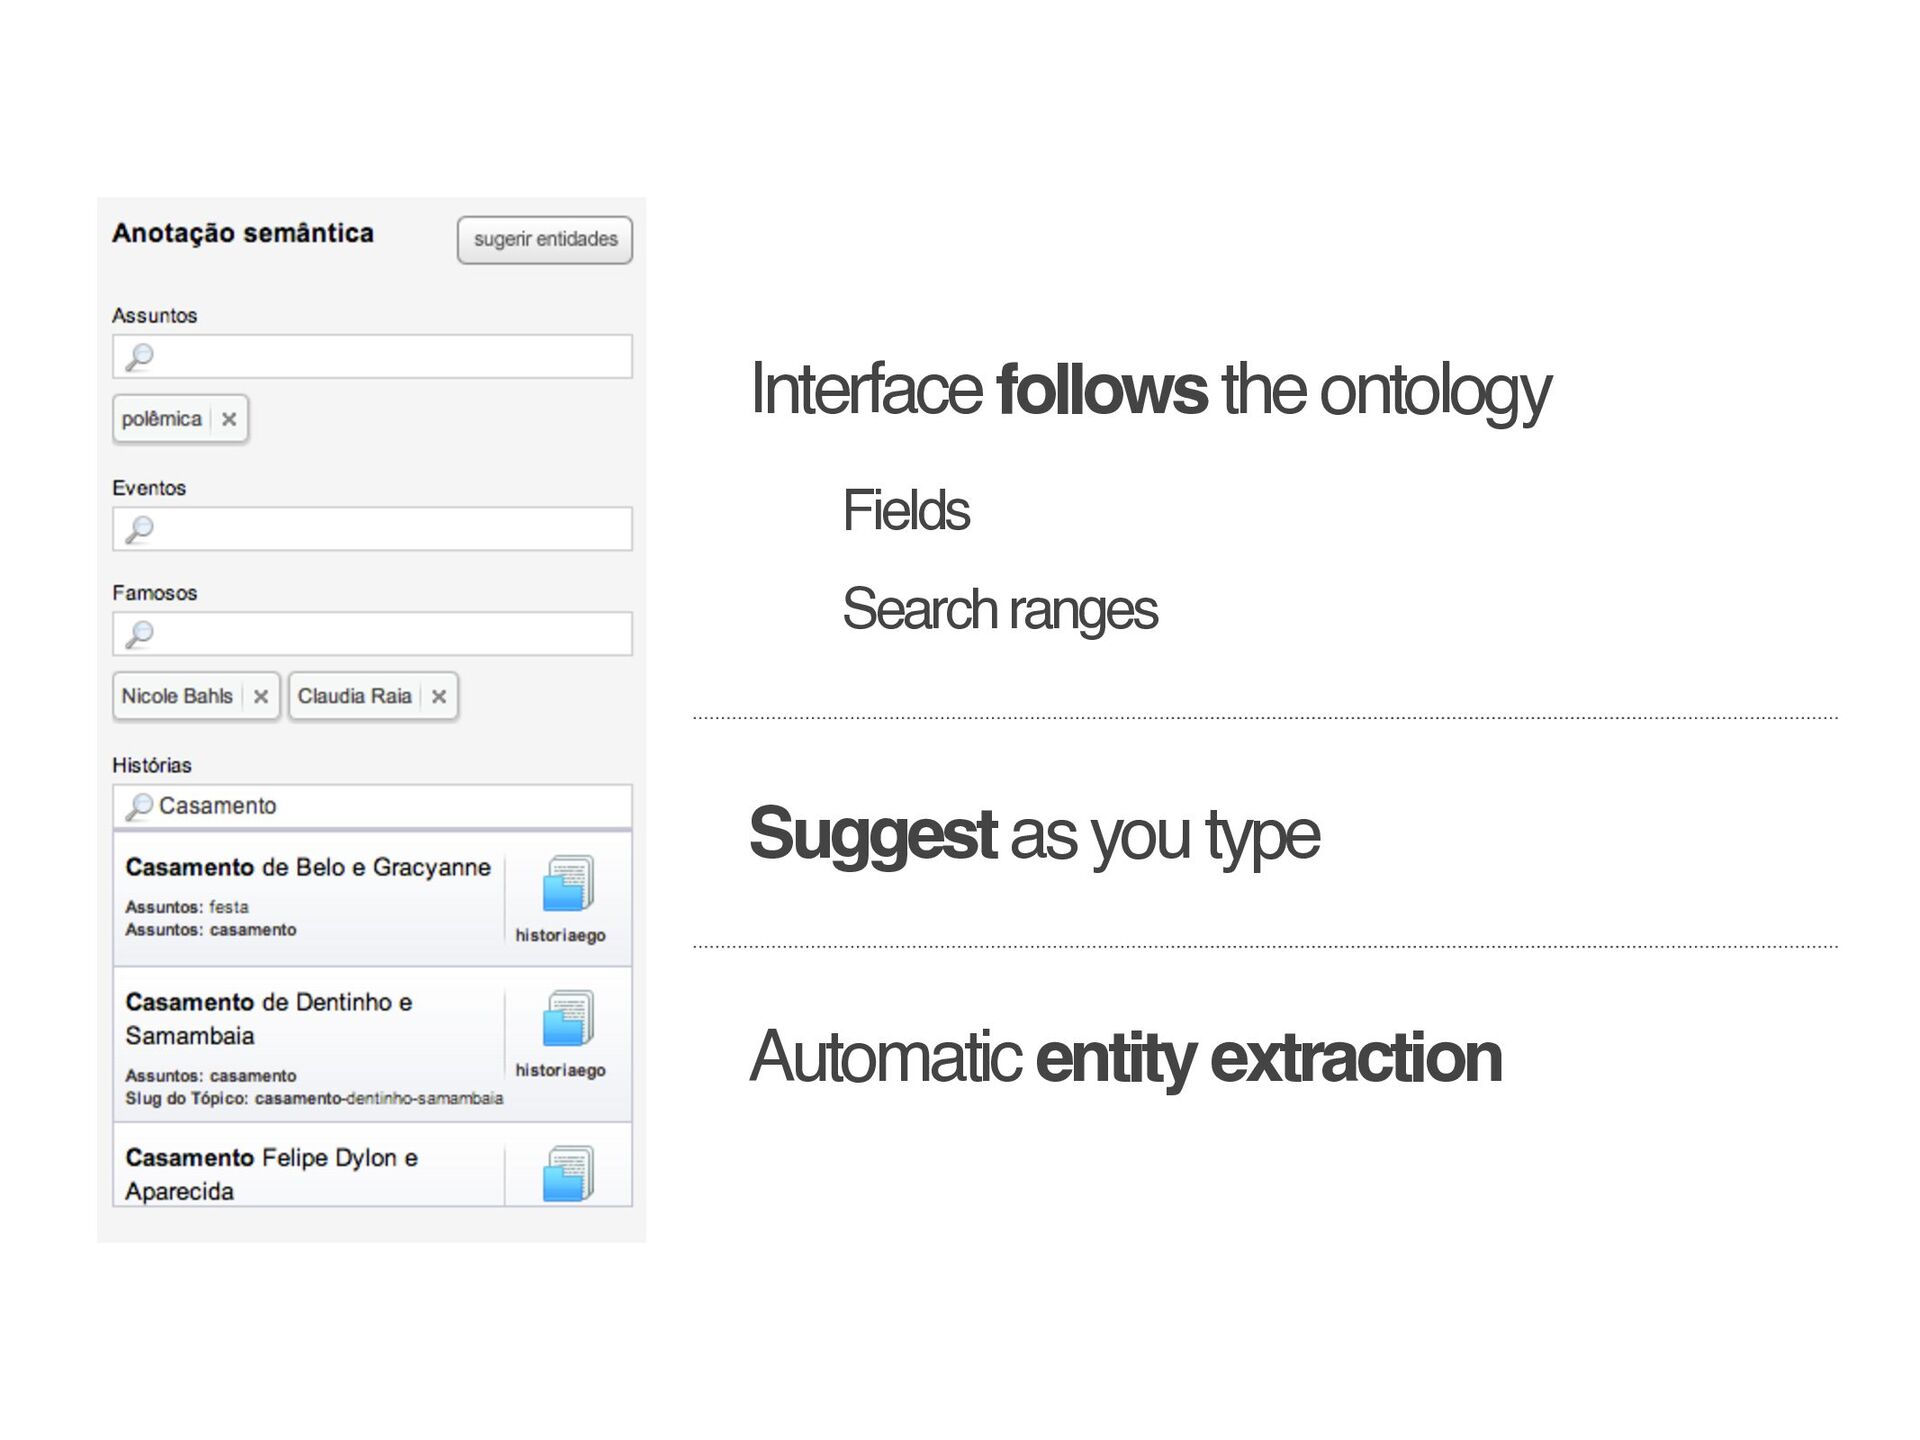Screen dimensions: 1920x1440
Task: Focus the Famosos search field
Action: (390, 634)
